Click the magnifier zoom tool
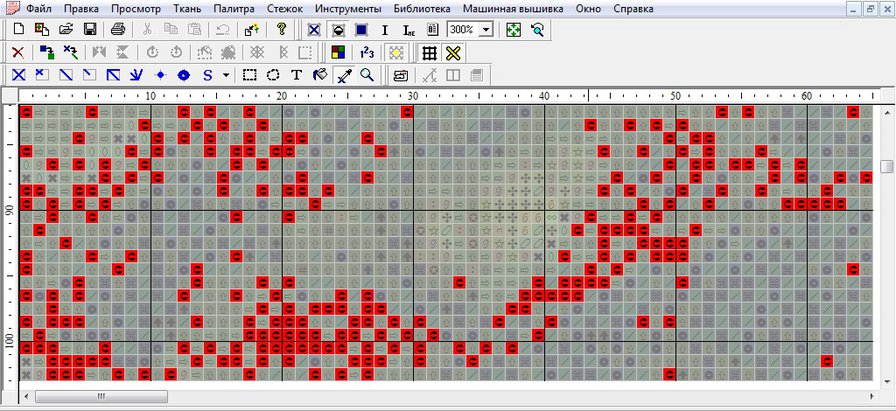This screenshot has height=411, width=896. tap(367, 75)
